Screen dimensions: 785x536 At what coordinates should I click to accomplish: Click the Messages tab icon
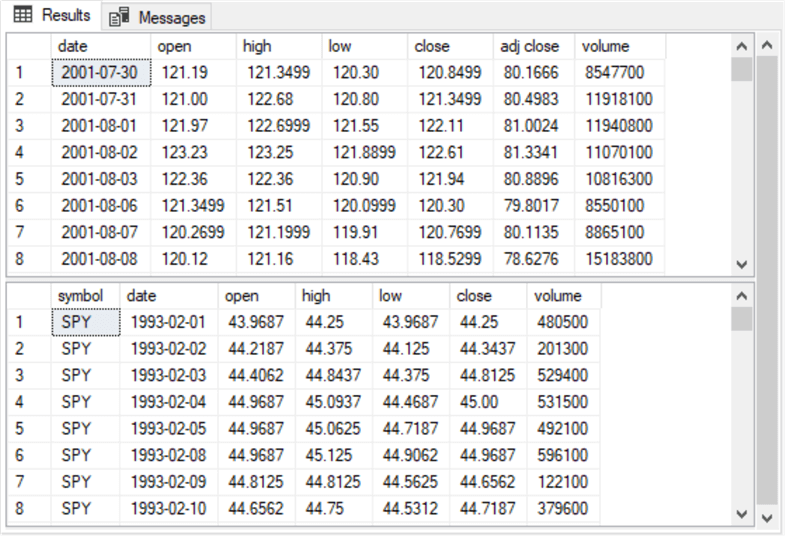119,18
